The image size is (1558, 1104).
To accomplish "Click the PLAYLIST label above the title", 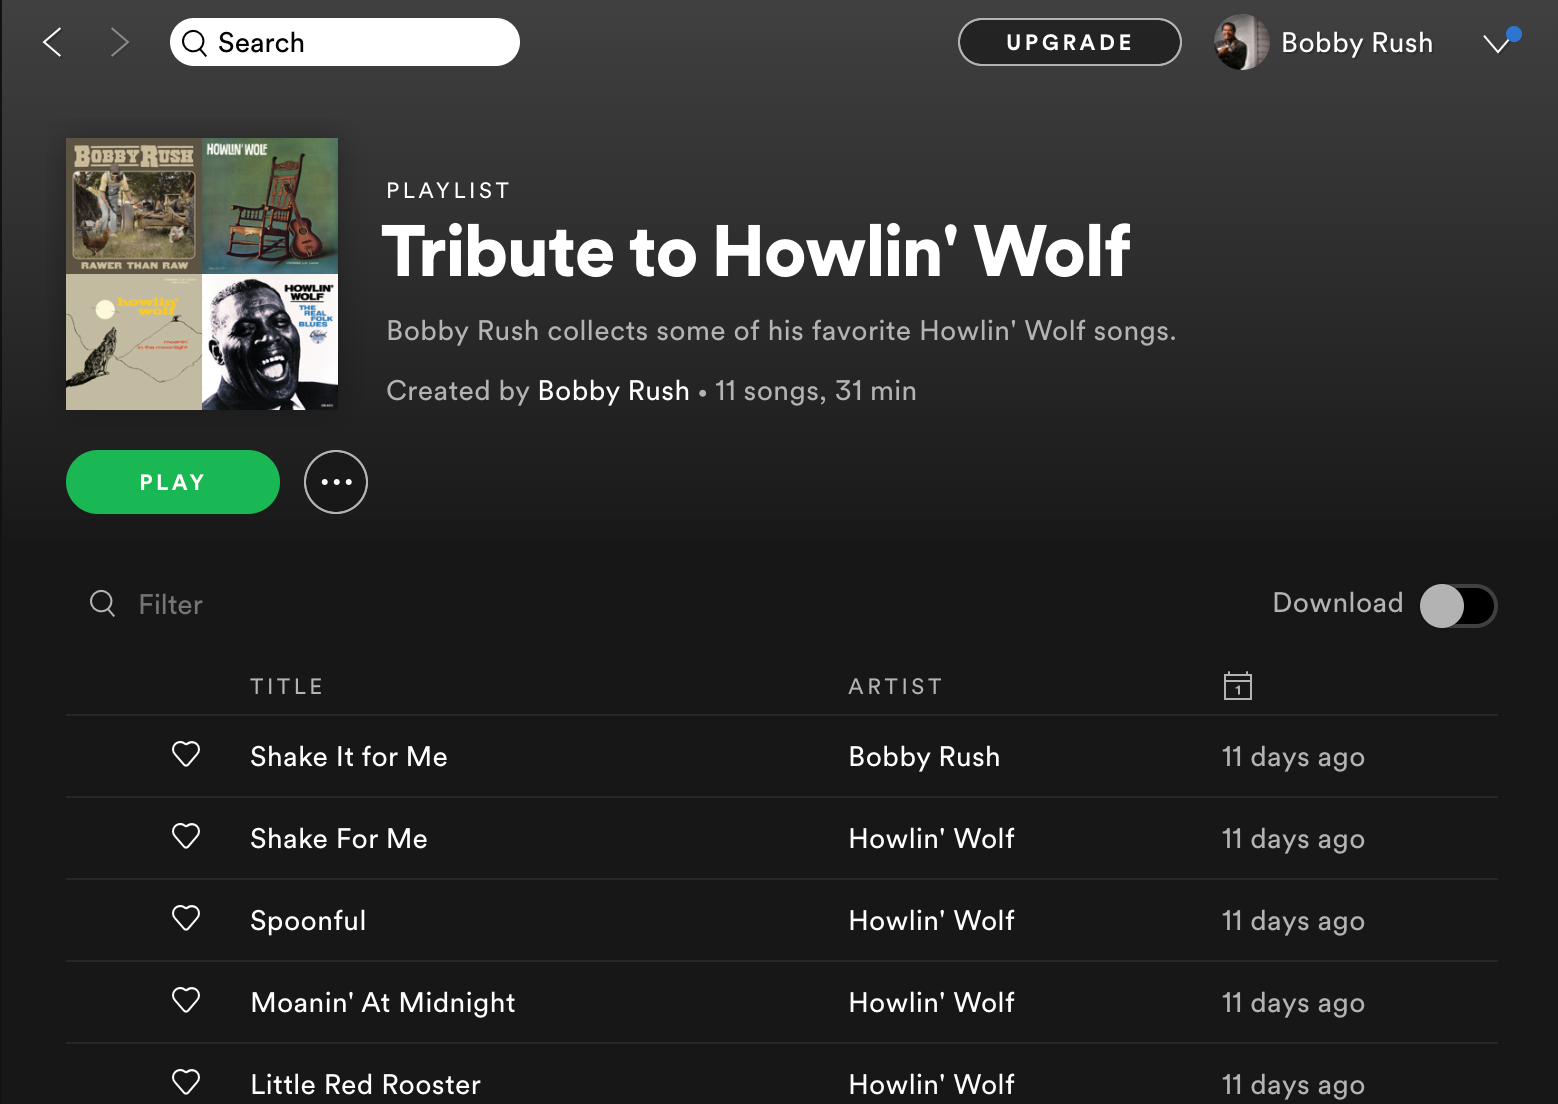I will (449, 191).
